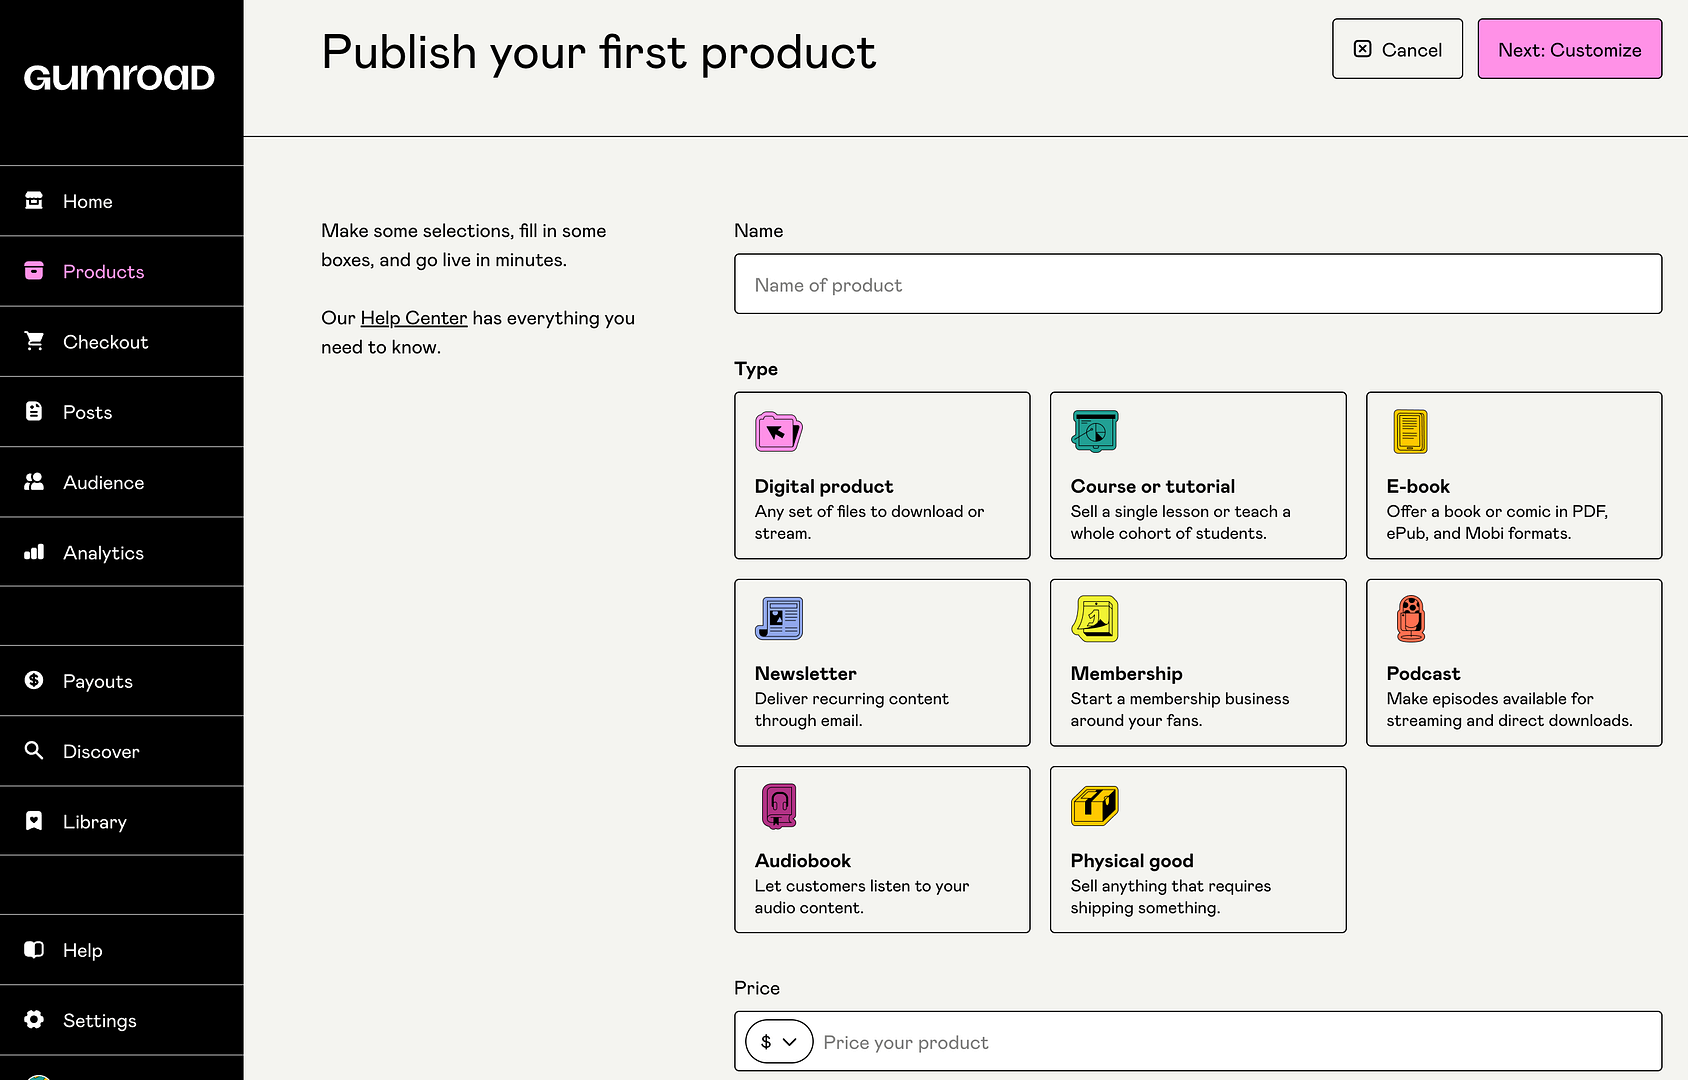Screen dimensions: 1688x1080
Task: Click the Payouts dollar icon
Action: point(34,680)
